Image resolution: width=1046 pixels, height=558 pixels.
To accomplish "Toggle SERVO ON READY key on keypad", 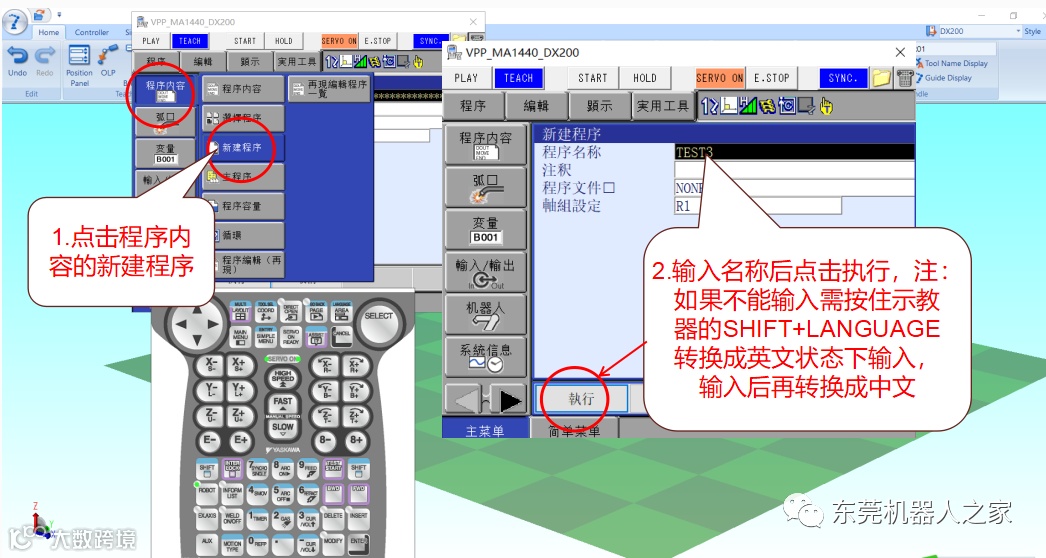I will click(291, 336).
